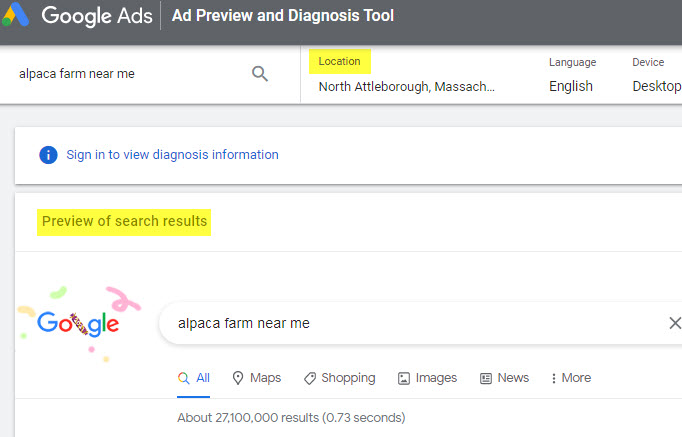Screen dimensions: 682x437
Task: Expand the More search options menu
Action: point(570,378)
